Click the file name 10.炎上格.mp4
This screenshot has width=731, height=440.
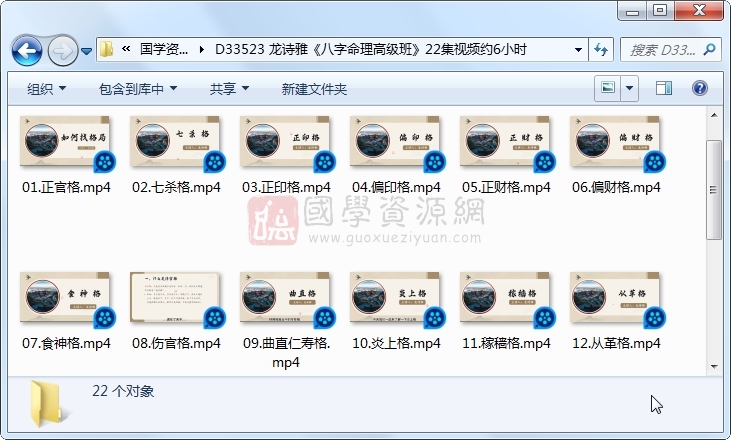(x=396, y=344)
